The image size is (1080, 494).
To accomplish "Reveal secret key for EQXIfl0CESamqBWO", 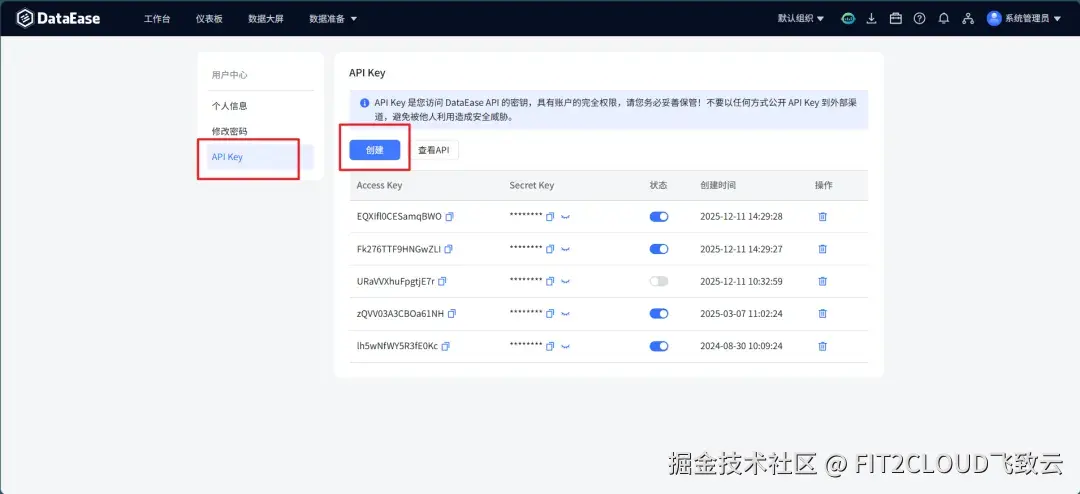I will coord(565,216).
